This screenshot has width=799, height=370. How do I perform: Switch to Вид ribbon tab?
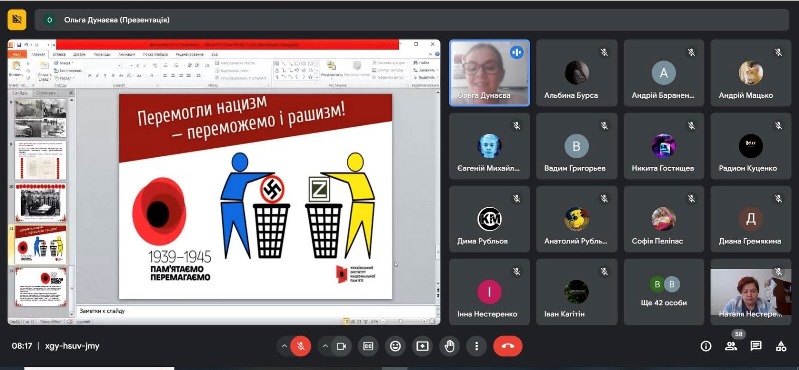[x=215, y=54]
